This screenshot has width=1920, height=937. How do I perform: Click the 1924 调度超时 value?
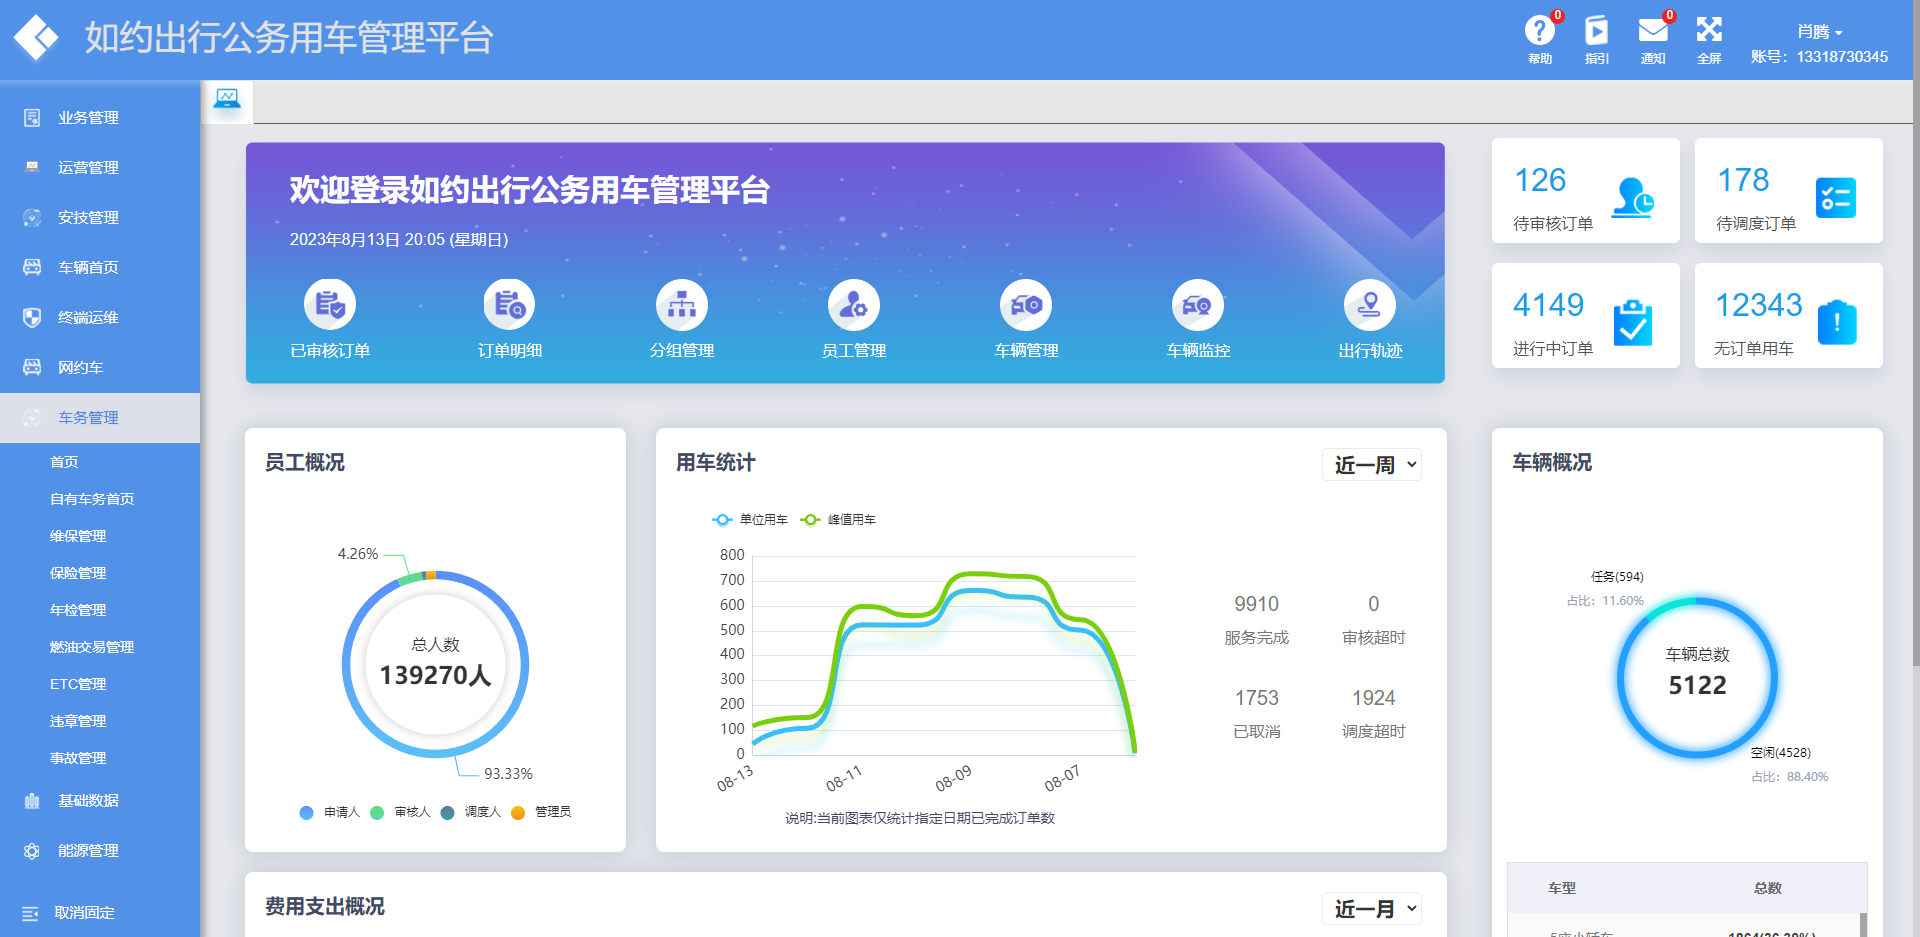coord(1373,698)
